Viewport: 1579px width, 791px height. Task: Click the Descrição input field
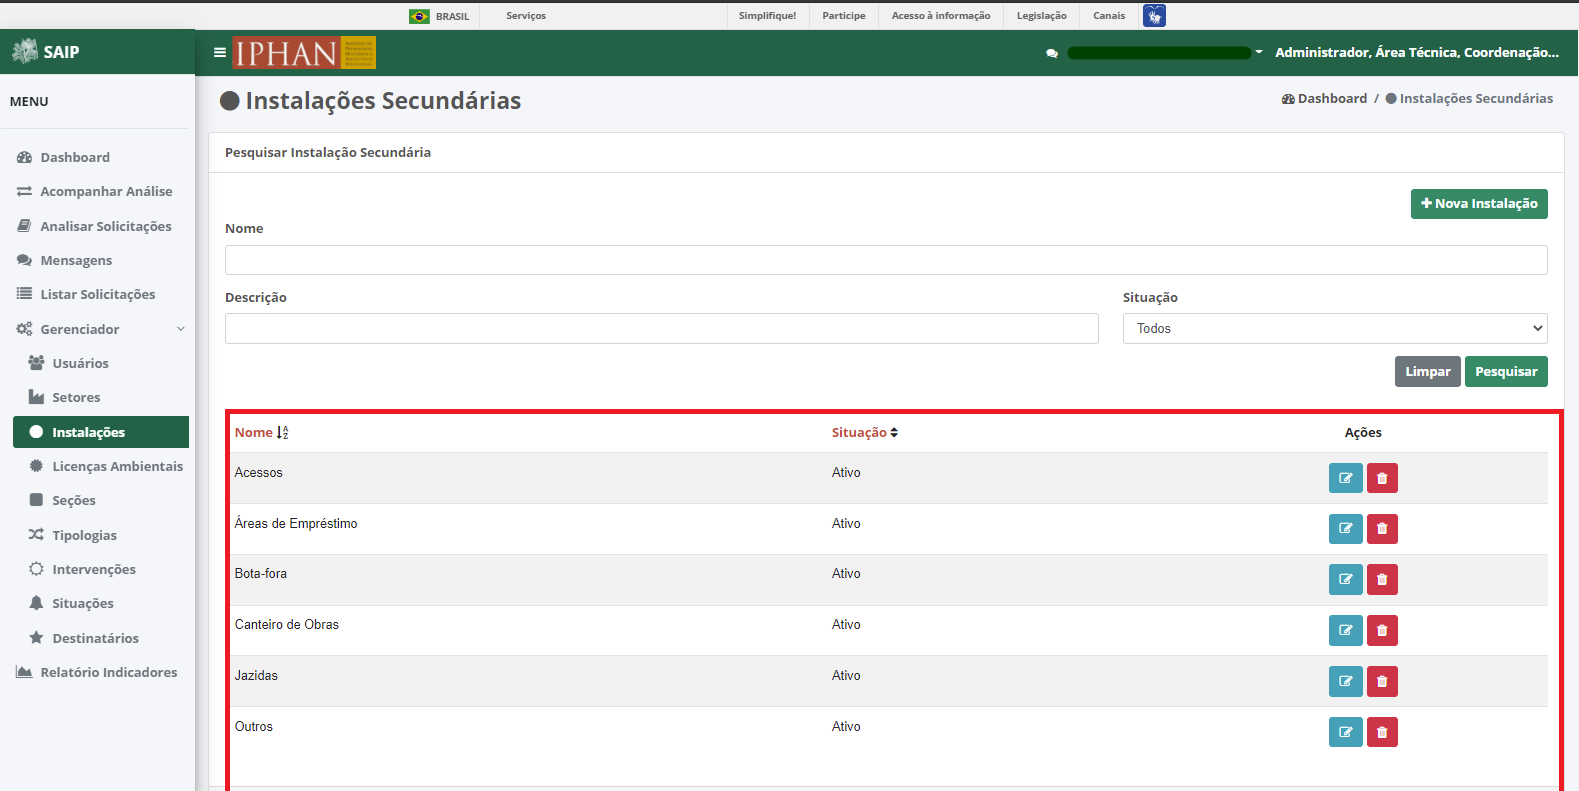(662, 328)
